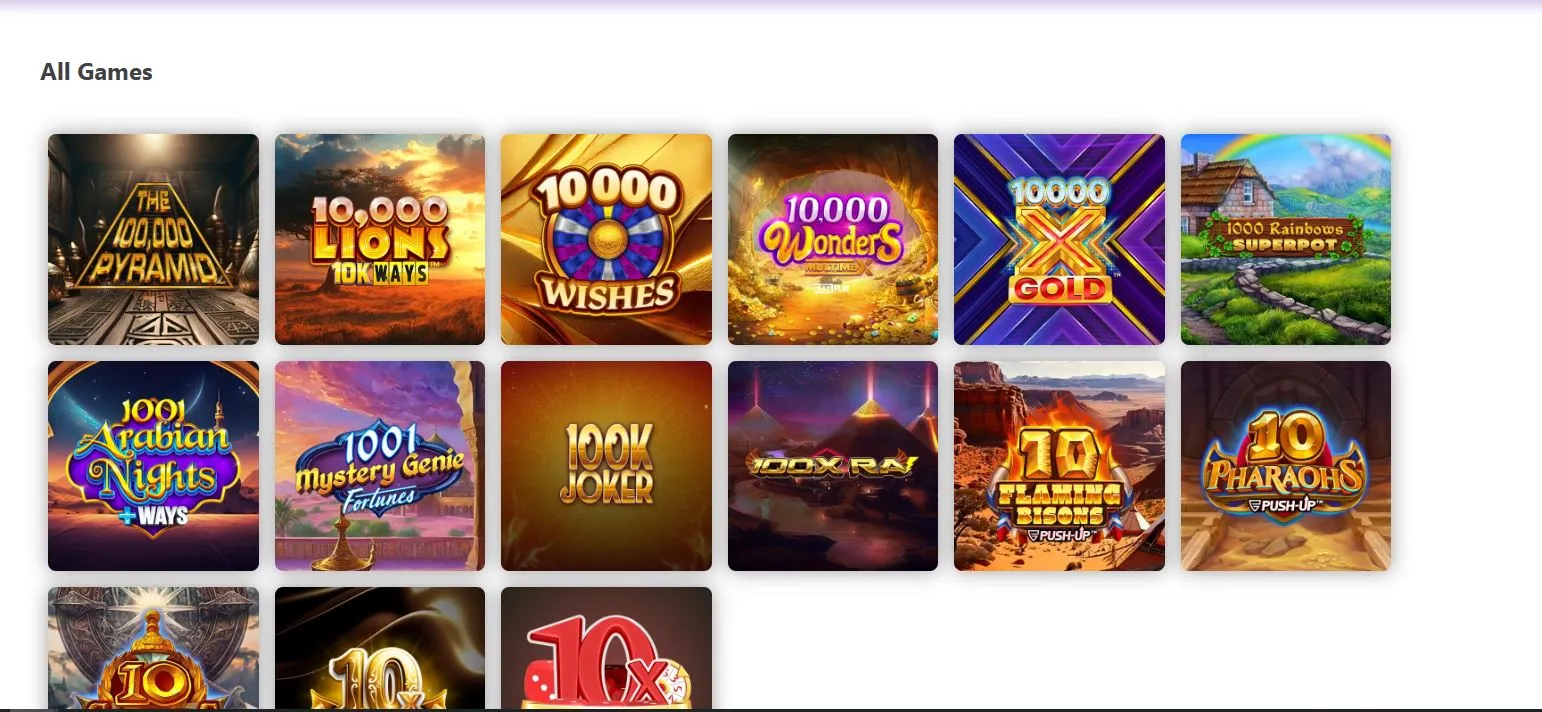
Task: Choose the red 10x dice game tile
Action: [x=606, y=648]
